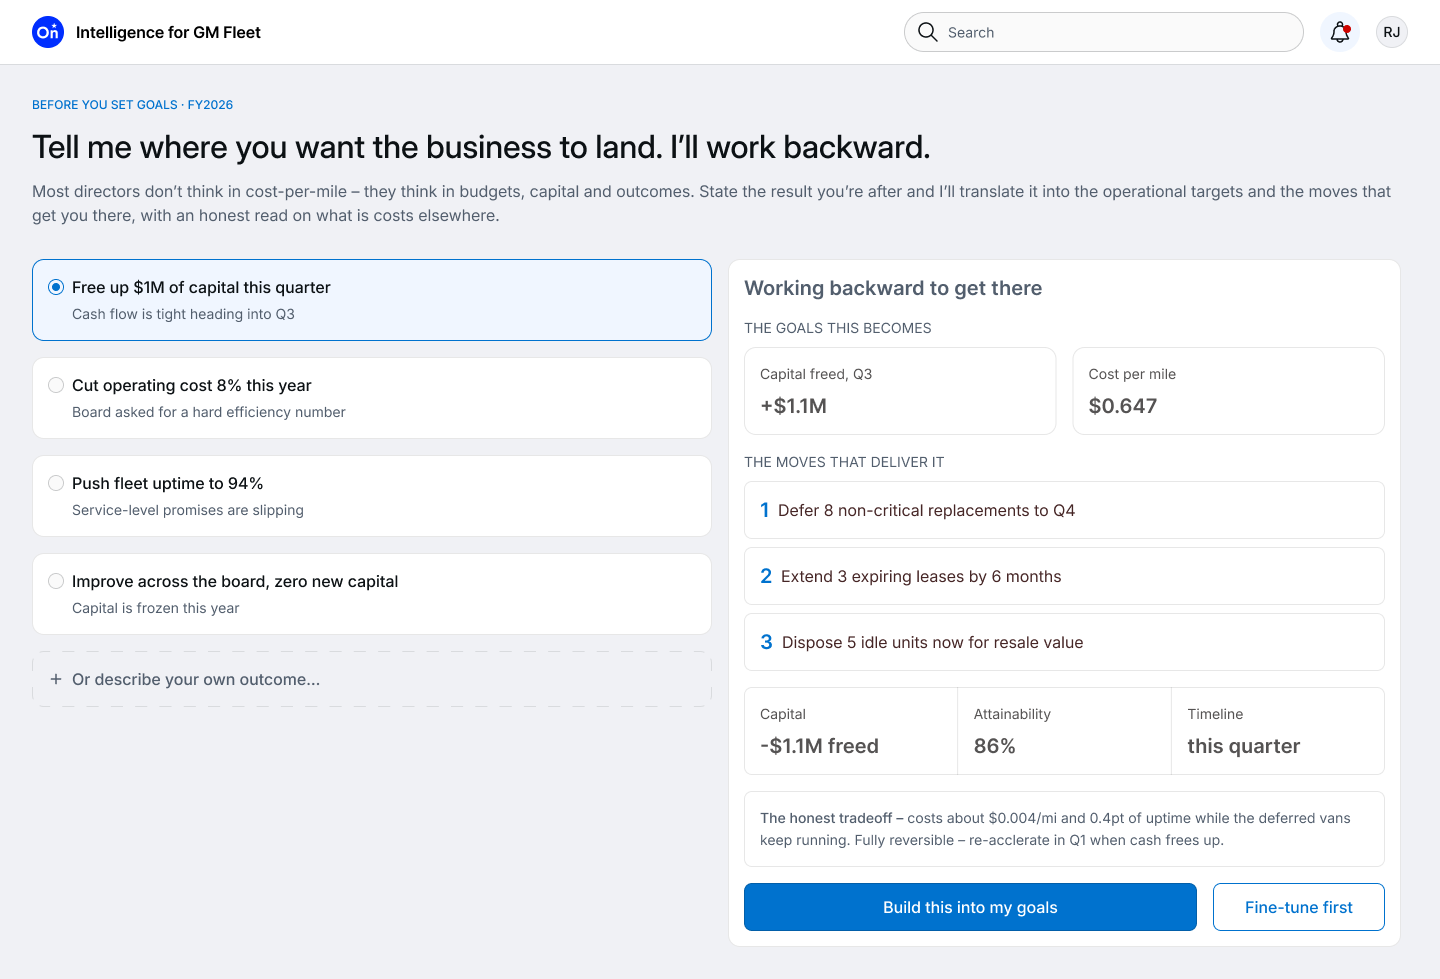Click the Cost per mile $0.647 value
Viewport: 1440px width, 979px height.
click(1122, 406)
